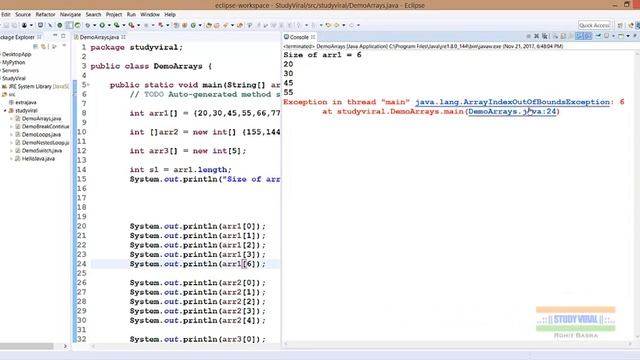Select DesktopApp project

pyautogui.click(x=16, y=54)
